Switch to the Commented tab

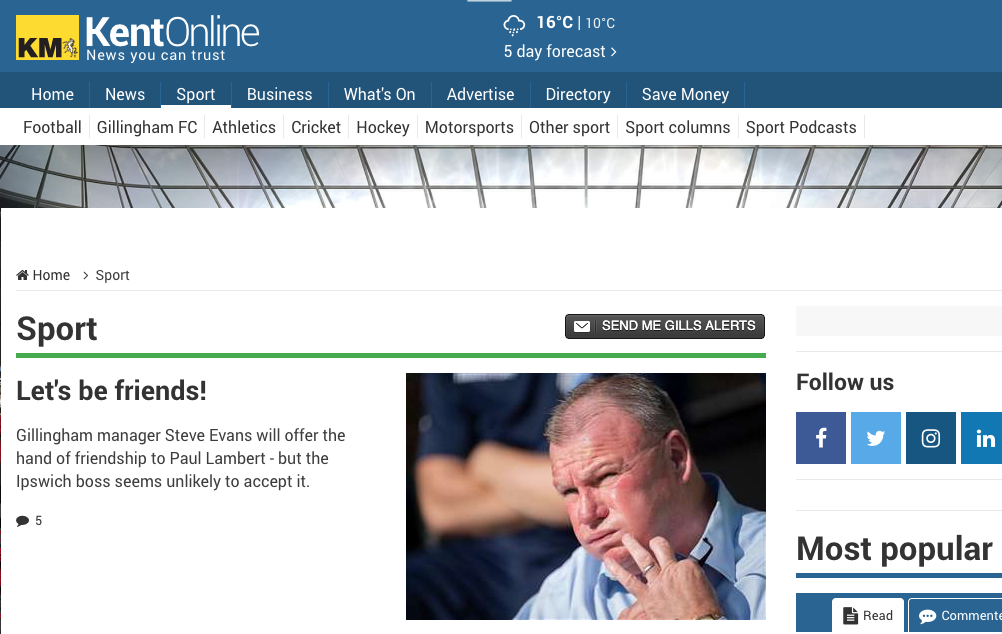pos(955,615)
